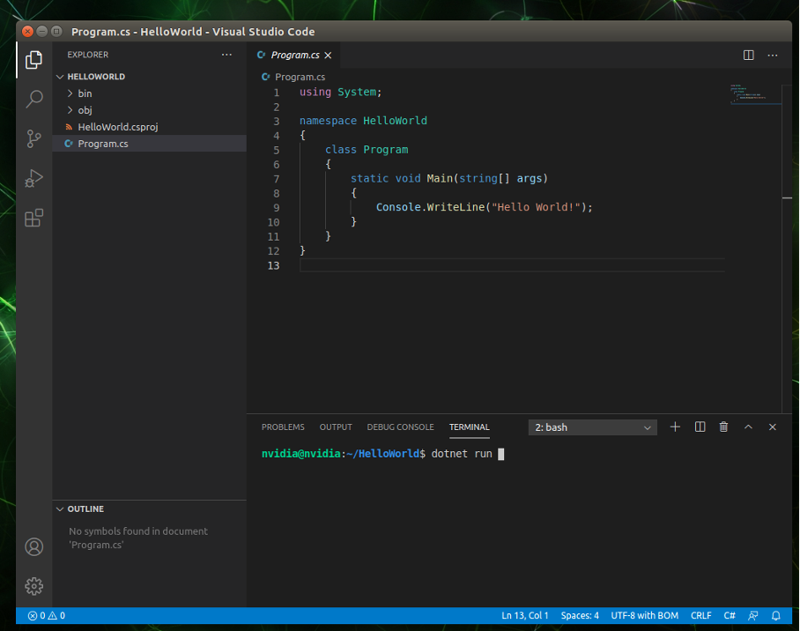Image resolution: width=800 pixels, height=631 pixels.
Task: Select Program.cs in the explorer tree
Action: [x=149, y=143]
